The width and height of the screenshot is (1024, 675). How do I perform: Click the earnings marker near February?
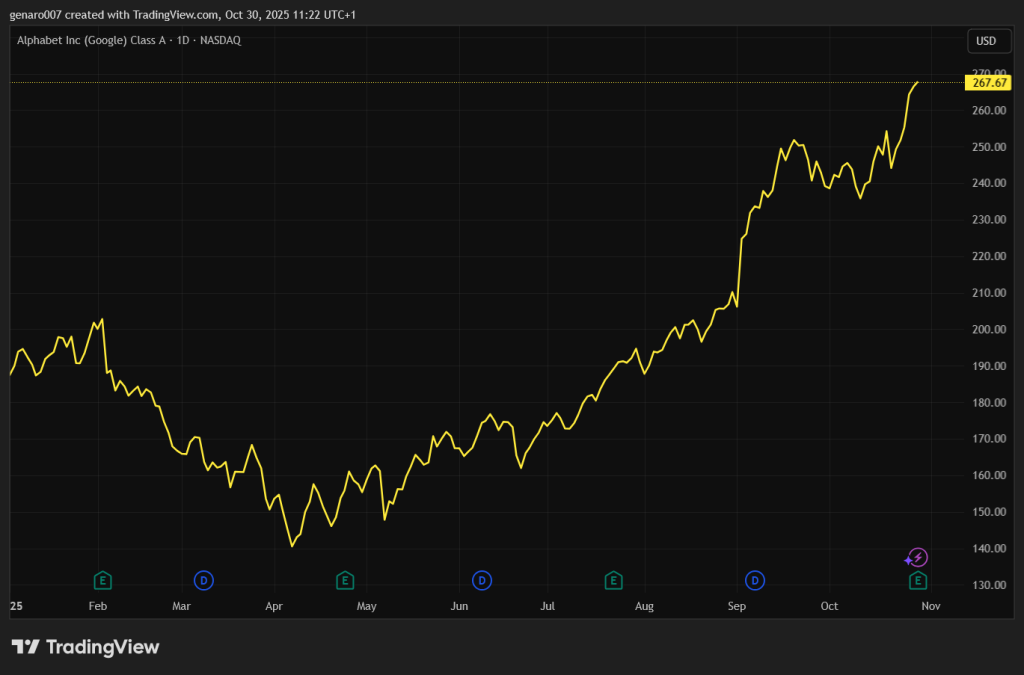[101, 580]
